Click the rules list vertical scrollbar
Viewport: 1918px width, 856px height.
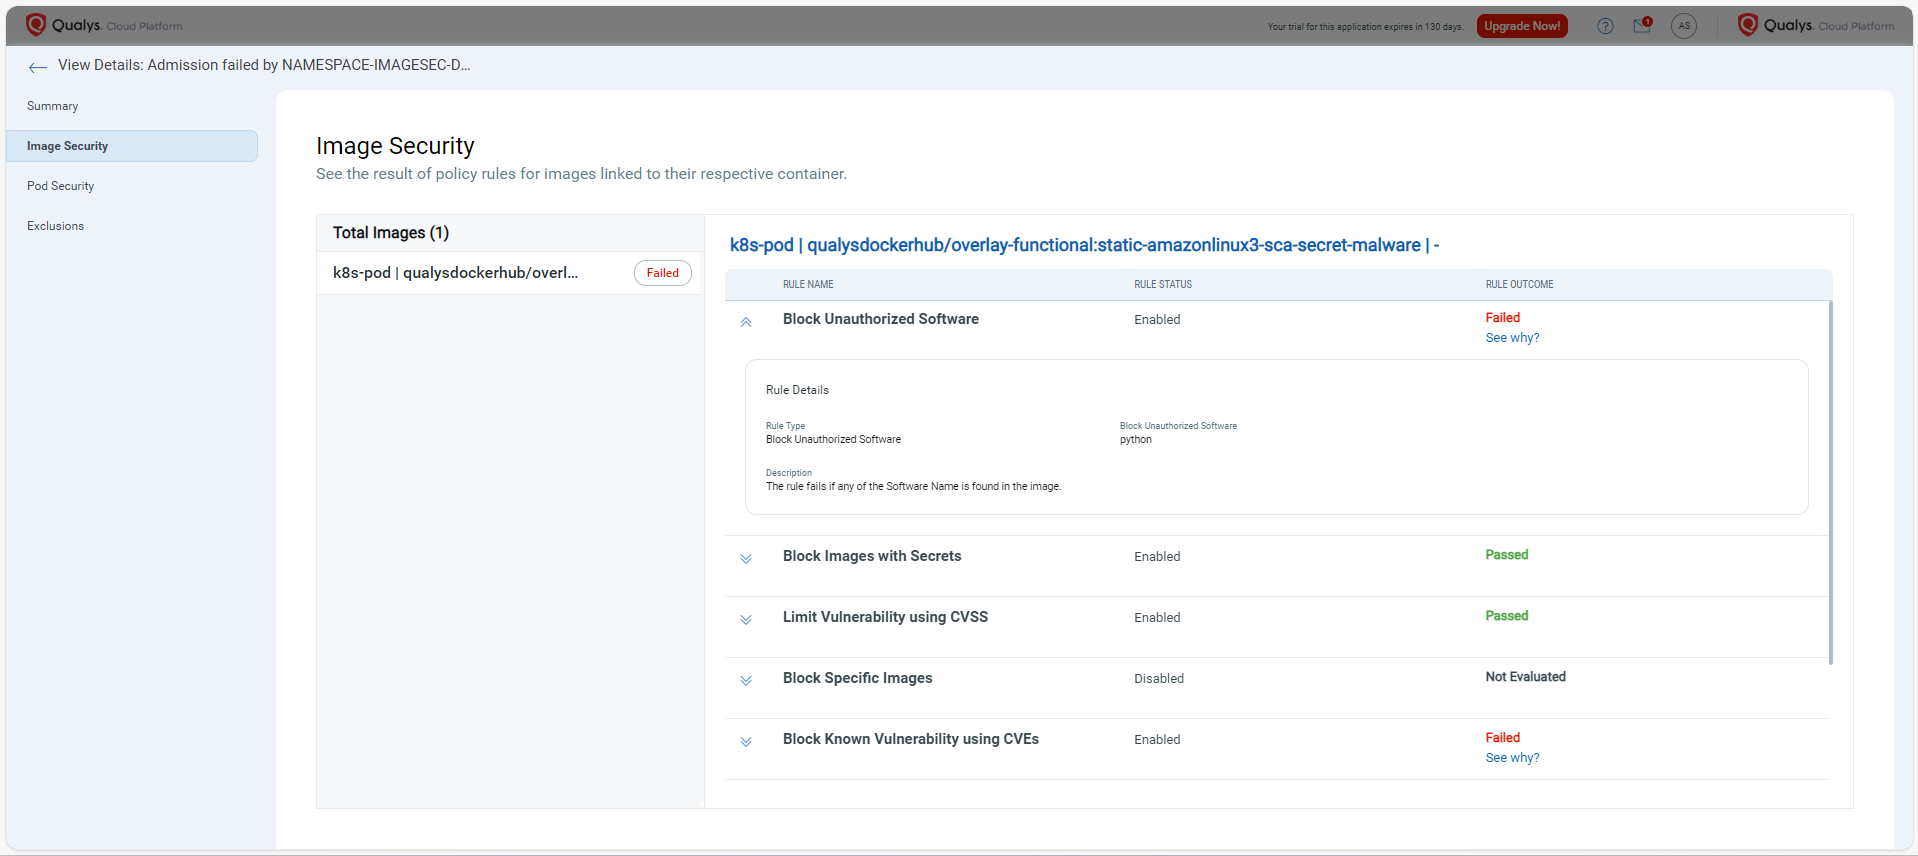(x=1830, y=482)
